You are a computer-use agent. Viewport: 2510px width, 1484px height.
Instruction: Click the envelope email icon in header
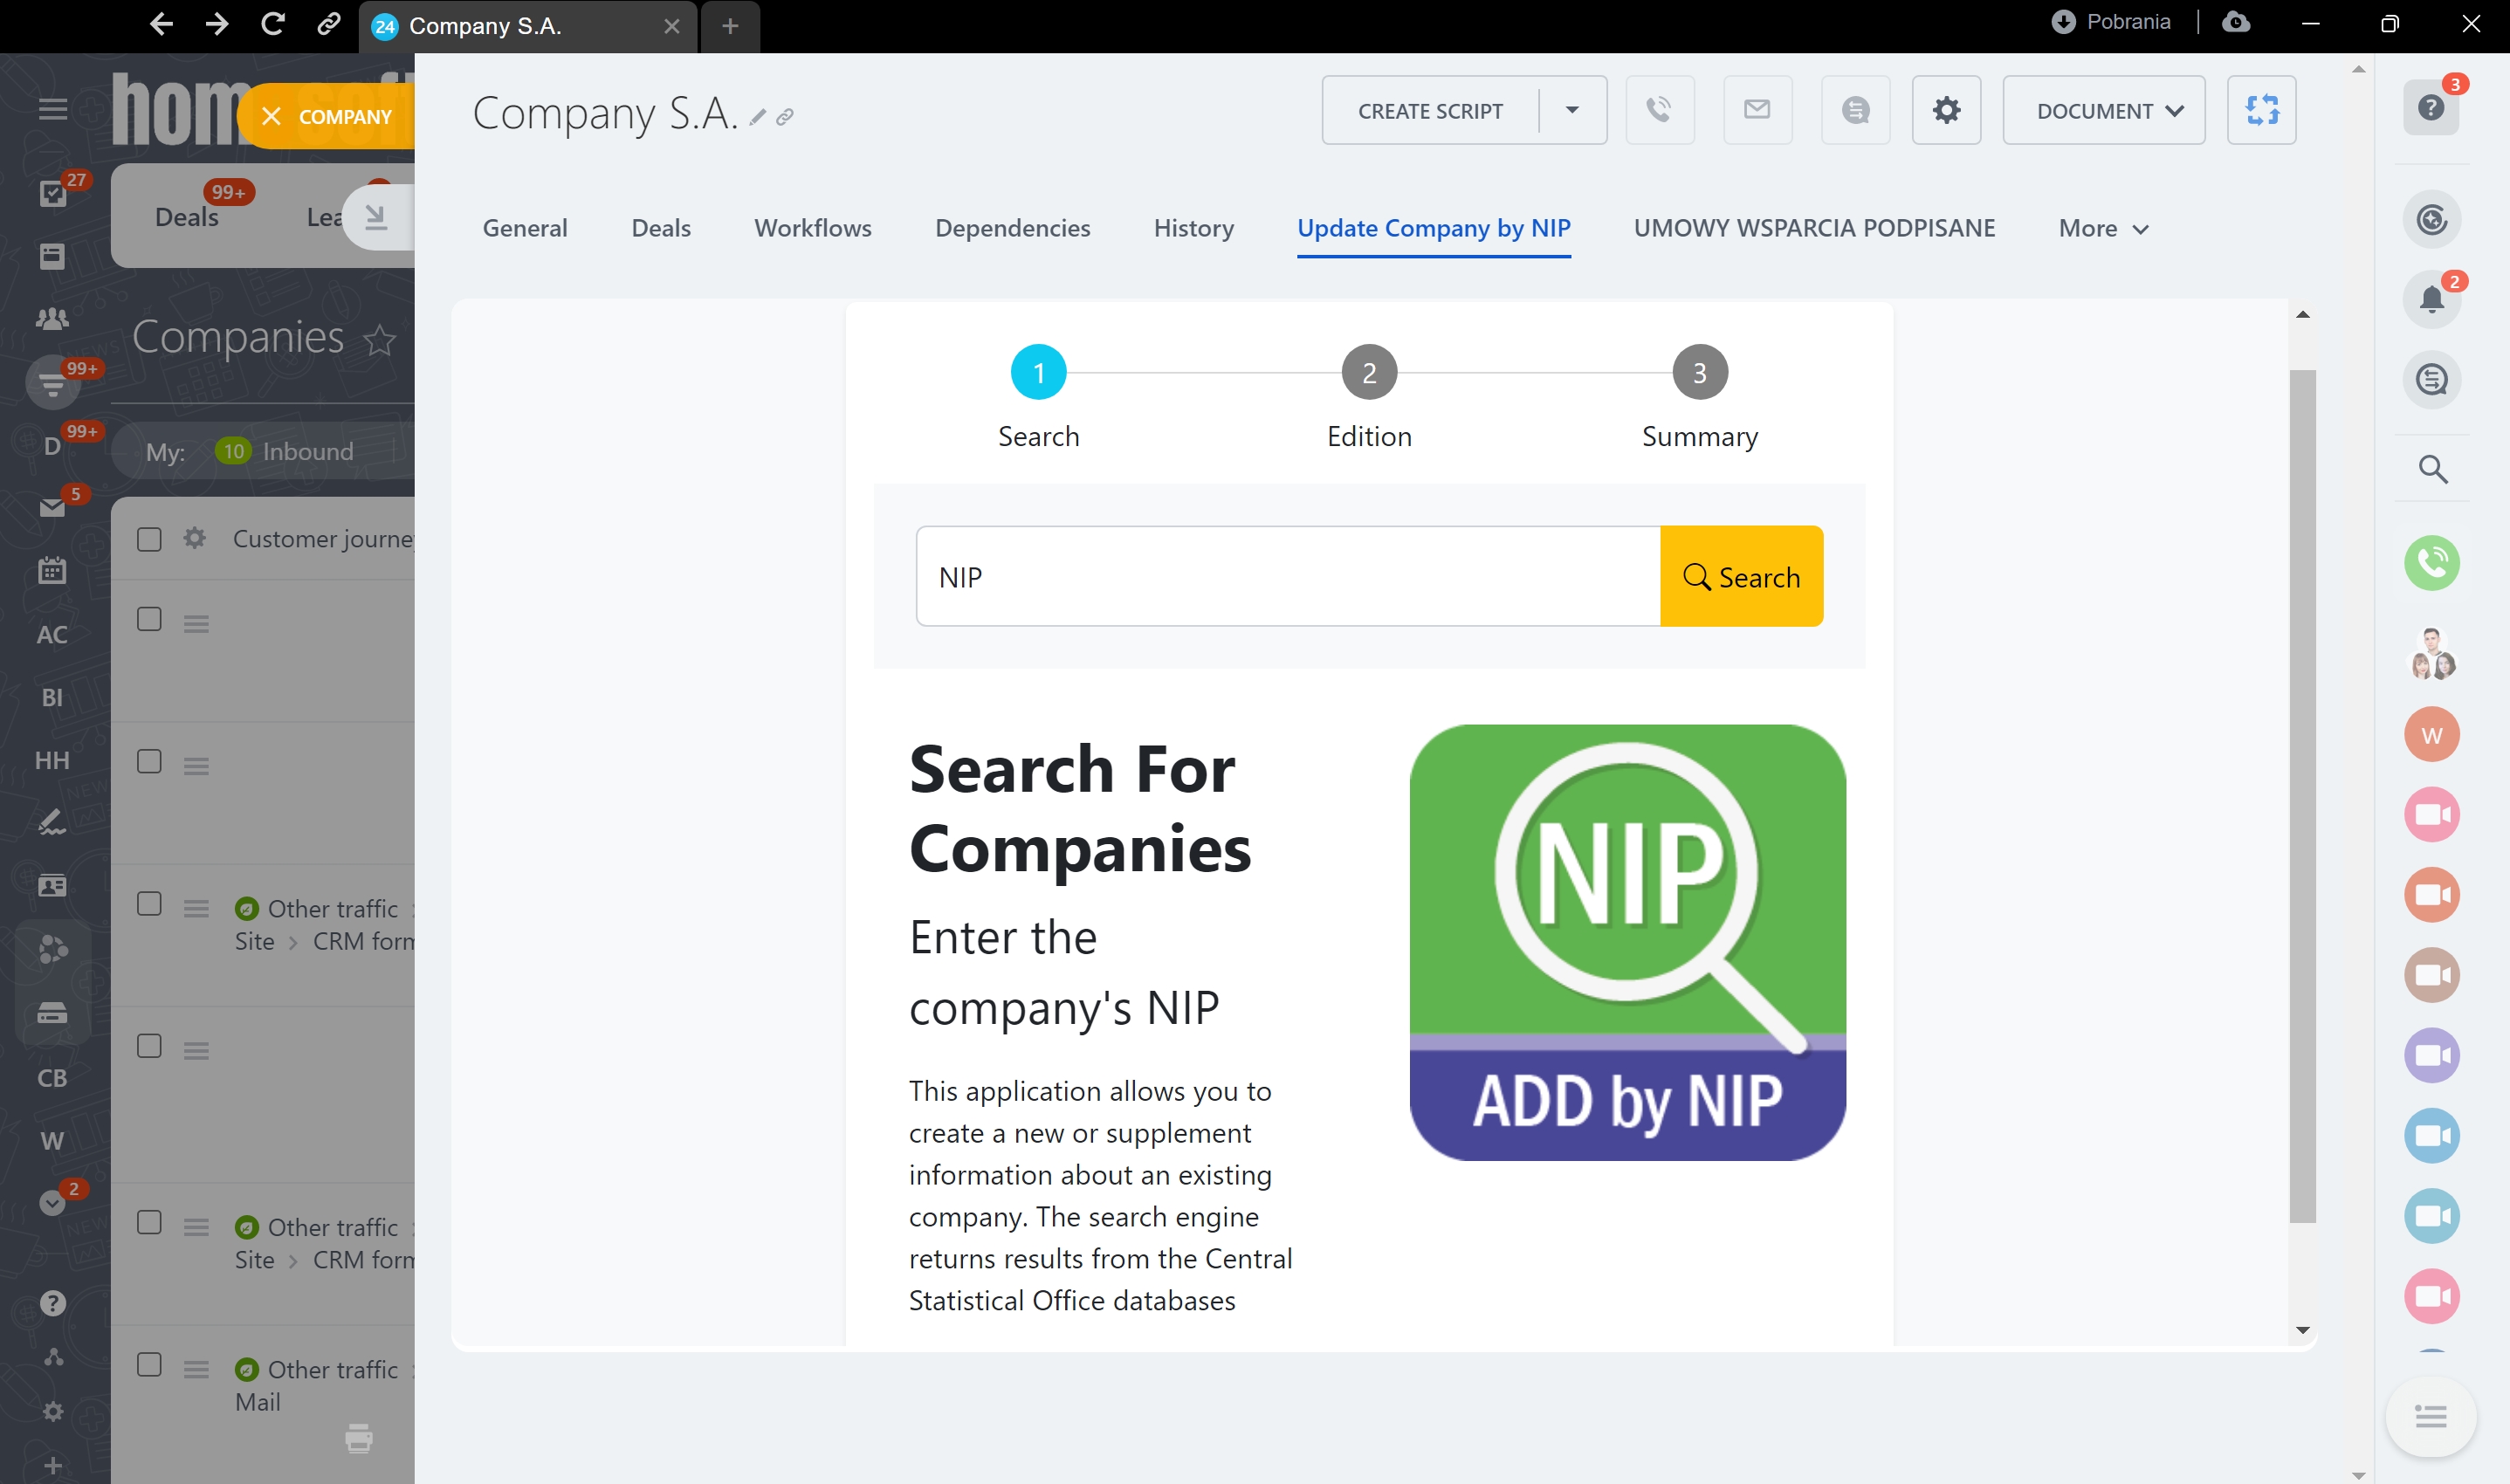click(x=1757, y=110)
